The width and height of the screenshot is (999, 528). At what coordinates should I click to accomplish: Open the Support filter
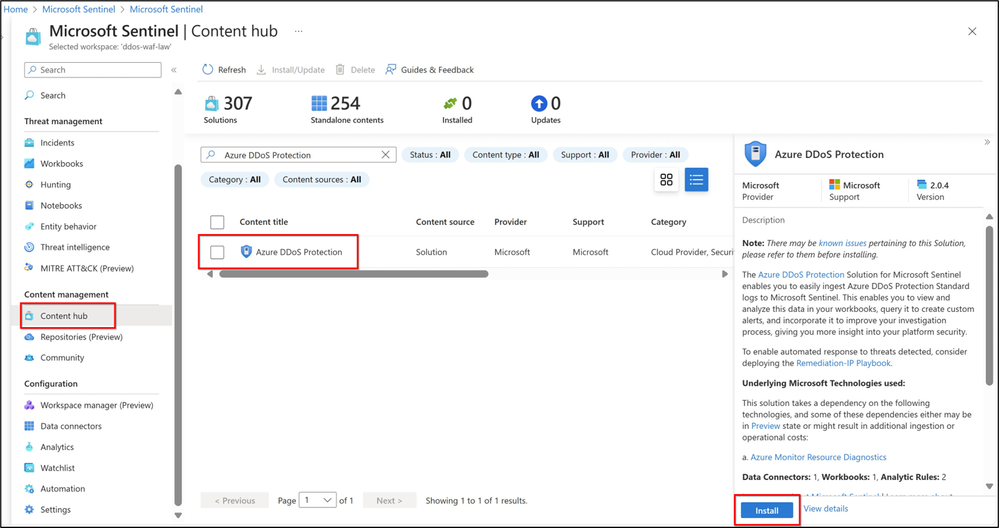(x=585, y=155)
